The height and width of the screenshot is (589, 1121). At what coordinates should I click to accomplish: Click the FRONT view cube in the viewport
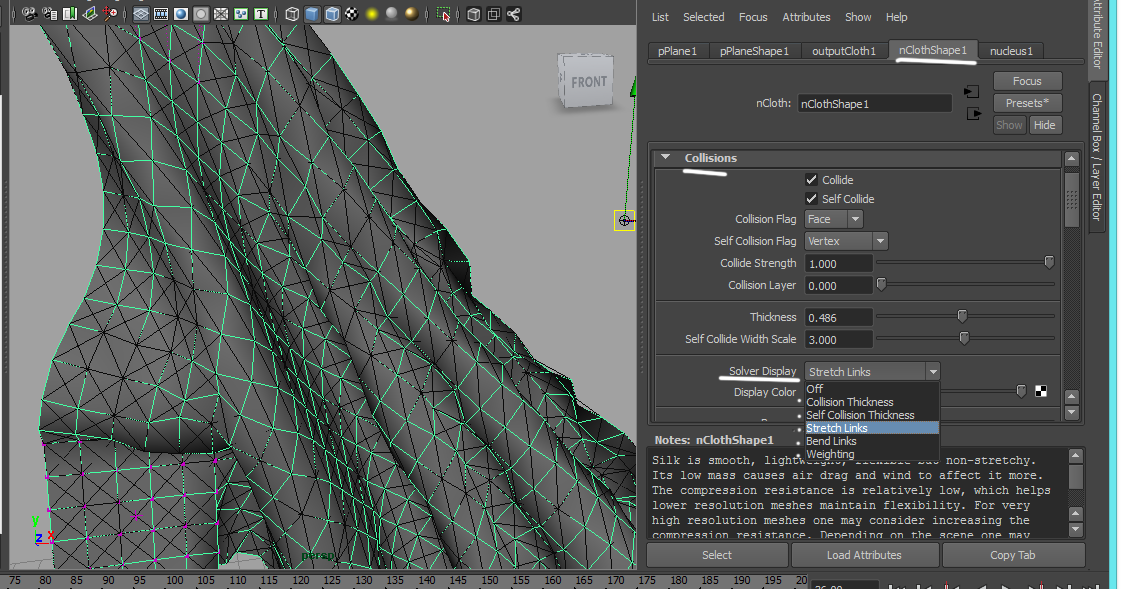coord(587,82)
